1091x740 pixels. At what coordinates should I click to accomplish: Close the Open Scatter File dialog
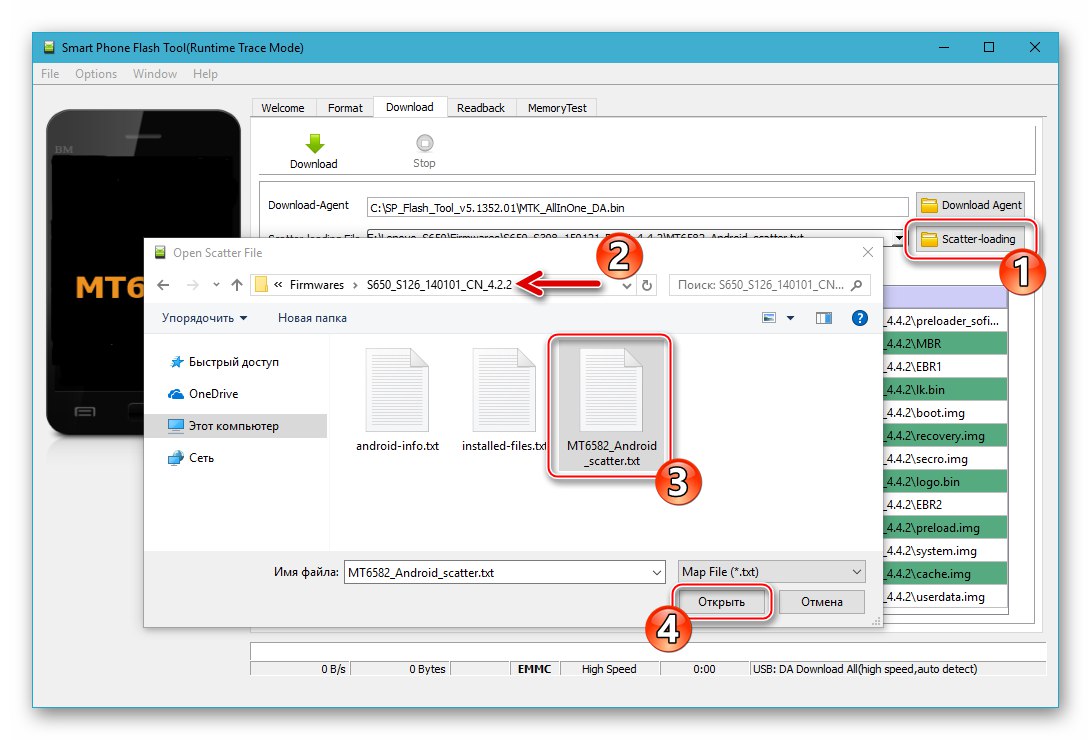point(868,252)
